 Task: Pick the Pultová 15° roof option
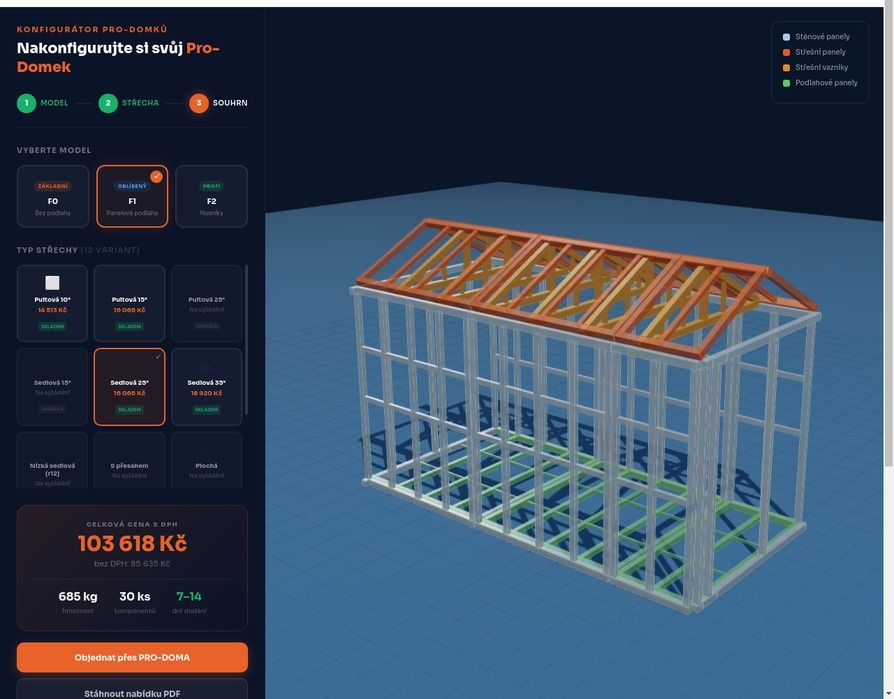click(x=129, y=301)
